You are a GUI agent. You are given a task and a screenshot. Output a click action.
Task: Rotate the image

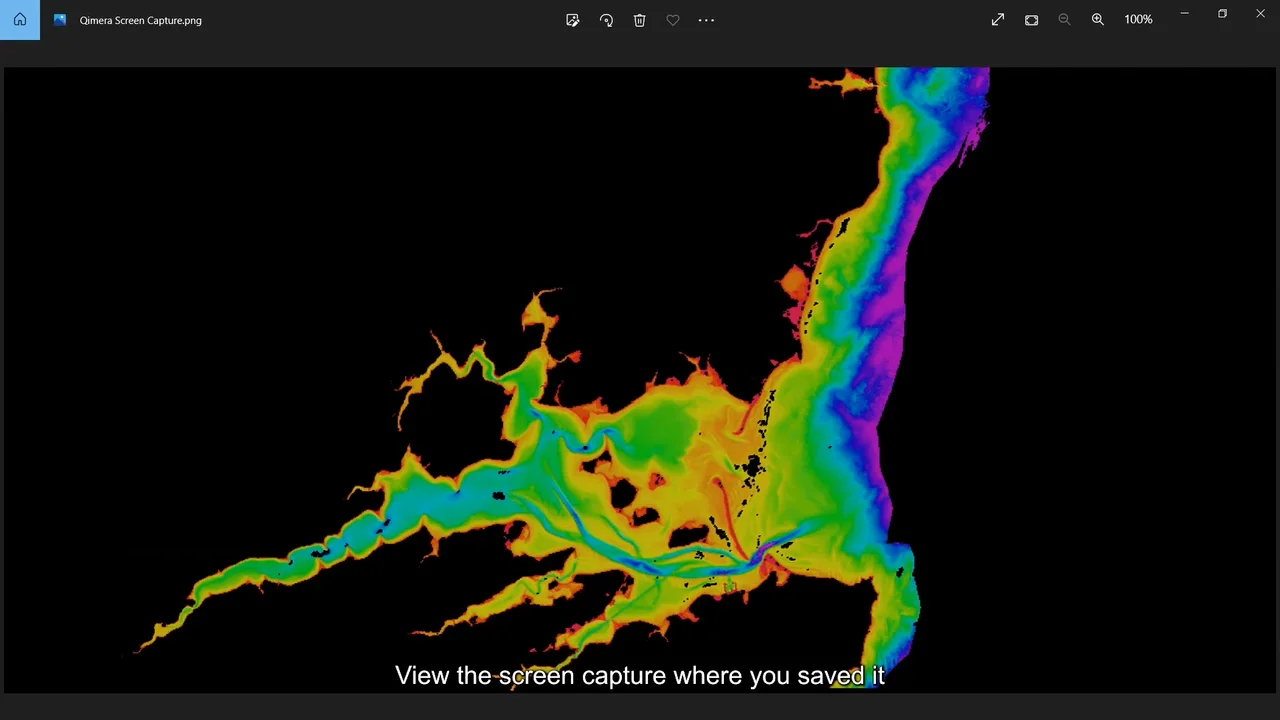coord(606,20)
